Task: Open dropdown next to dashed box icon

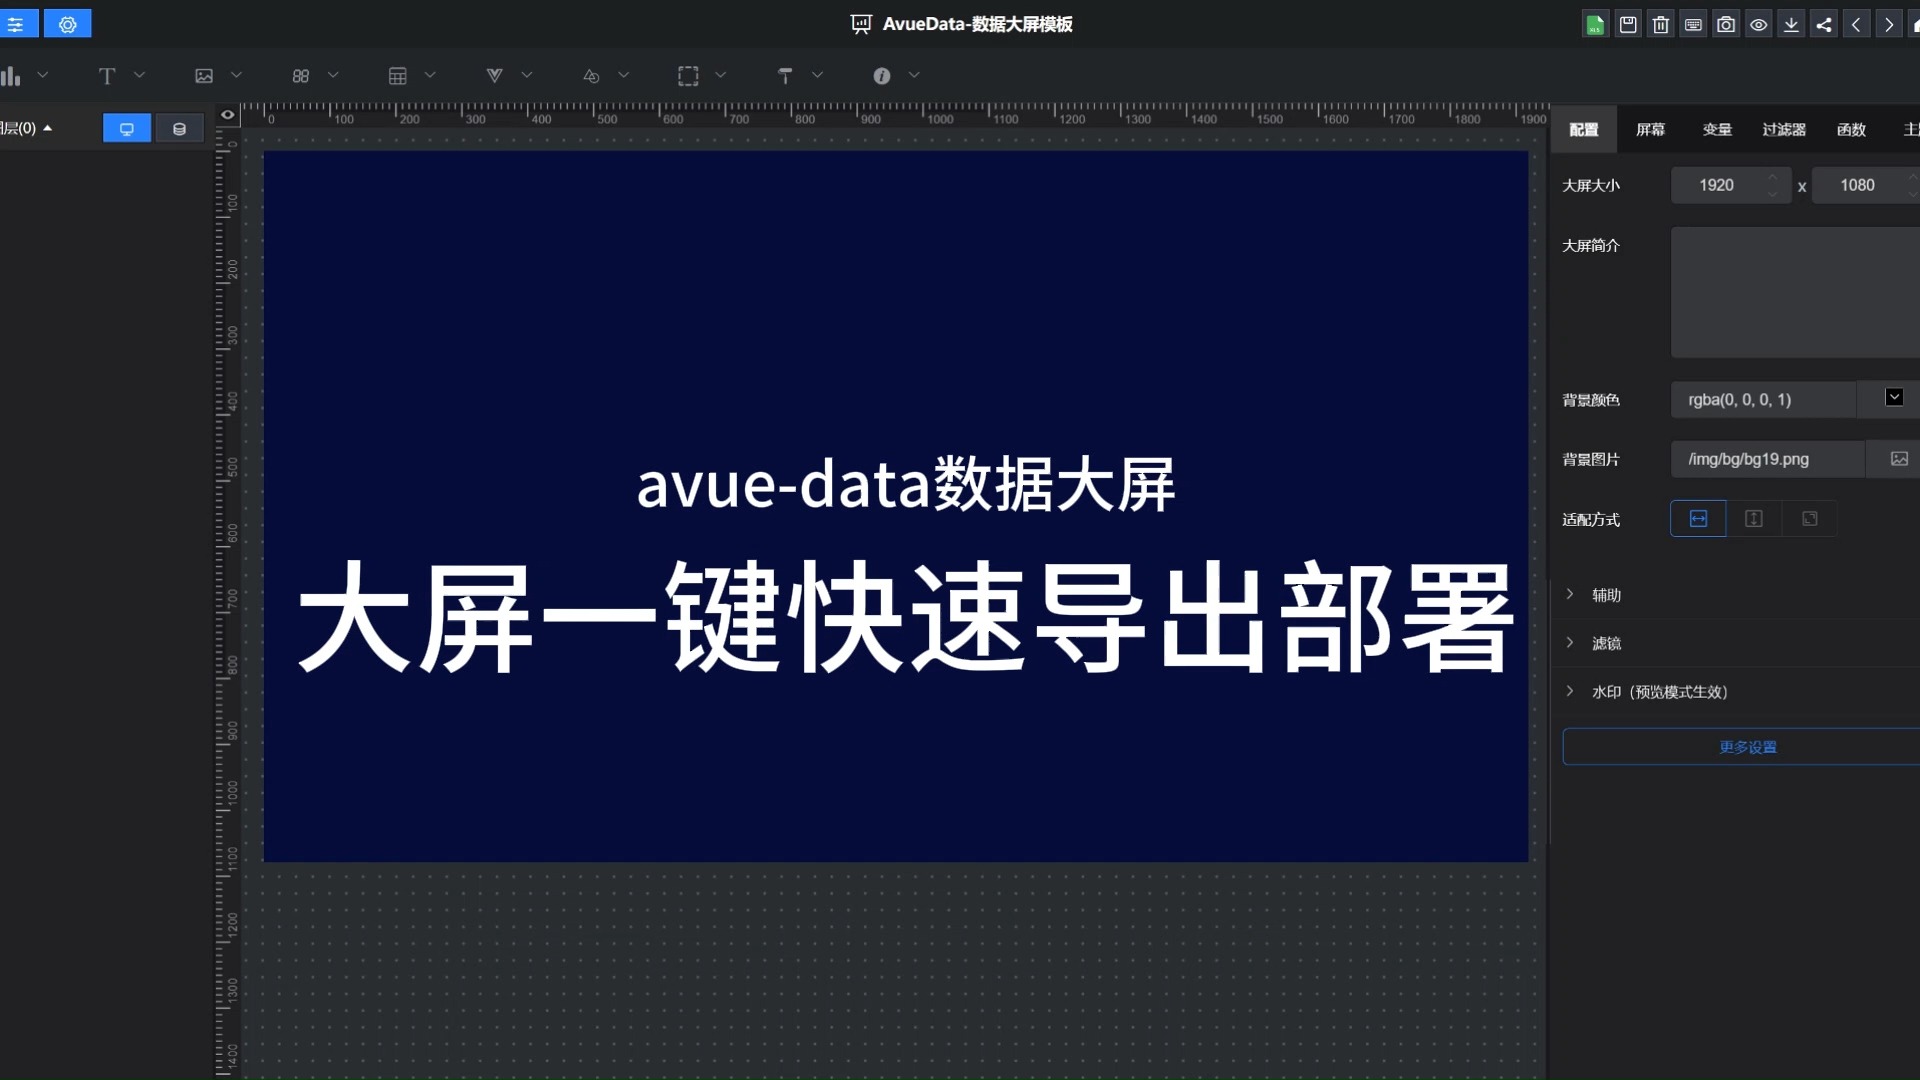Action: pos(721,75)
